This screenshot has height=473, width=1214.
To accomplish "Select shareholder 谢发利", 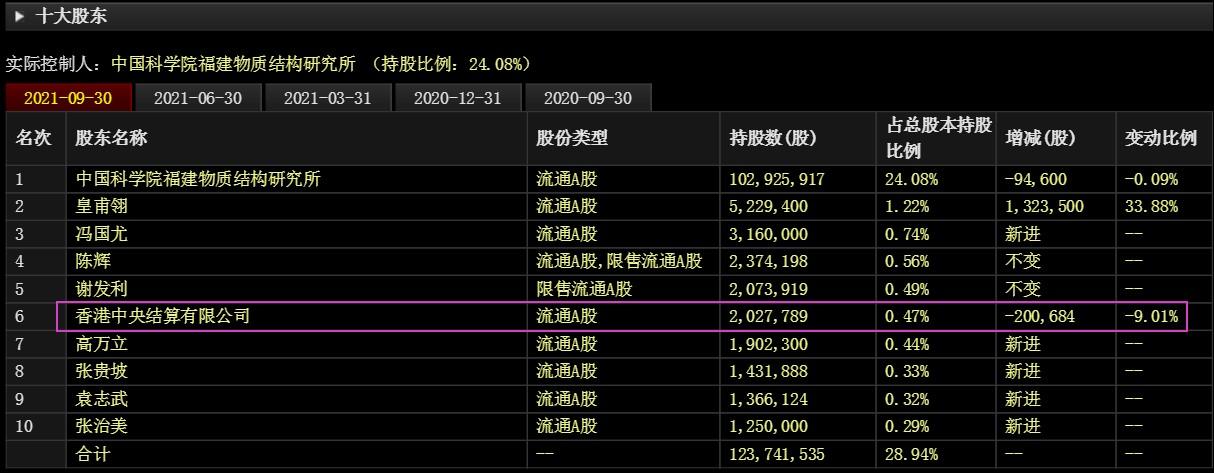I will 103,290.
